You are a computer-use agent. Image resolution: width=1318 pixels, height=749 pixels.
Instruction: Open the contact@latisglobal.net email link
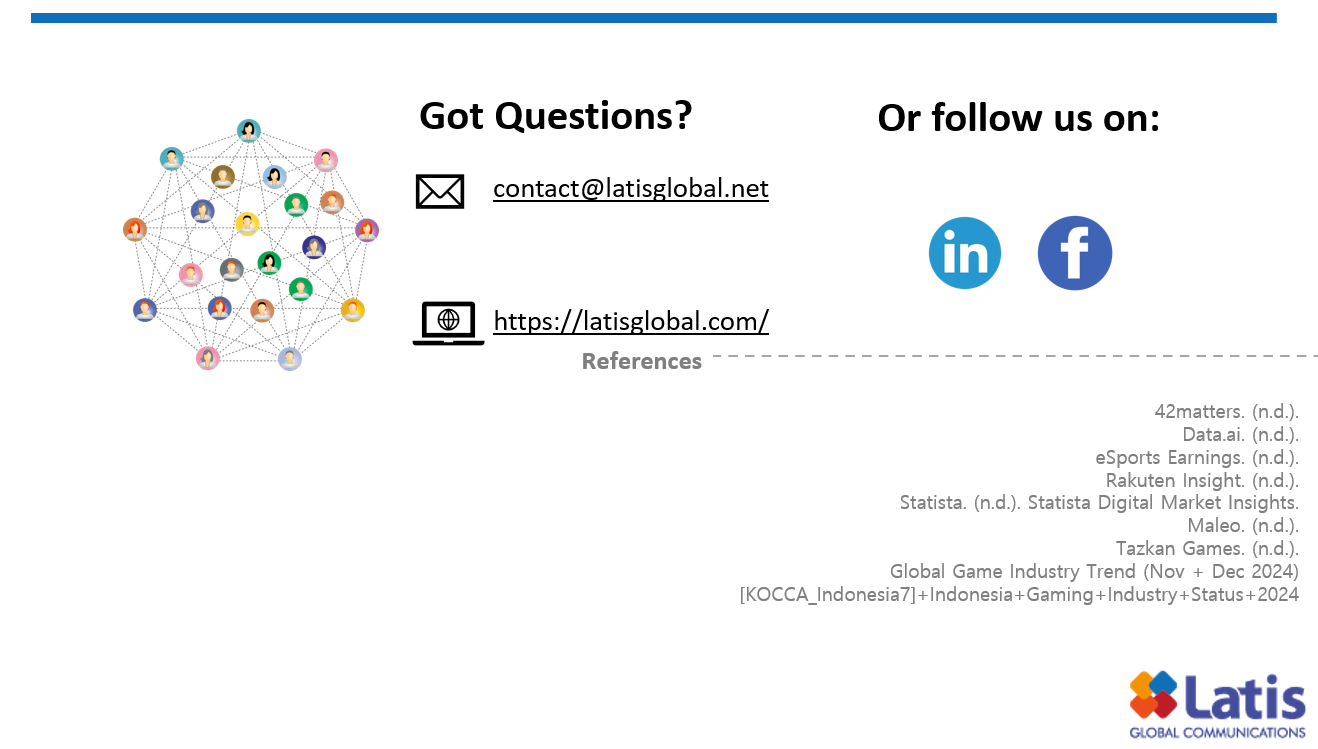tap(631, 188)
